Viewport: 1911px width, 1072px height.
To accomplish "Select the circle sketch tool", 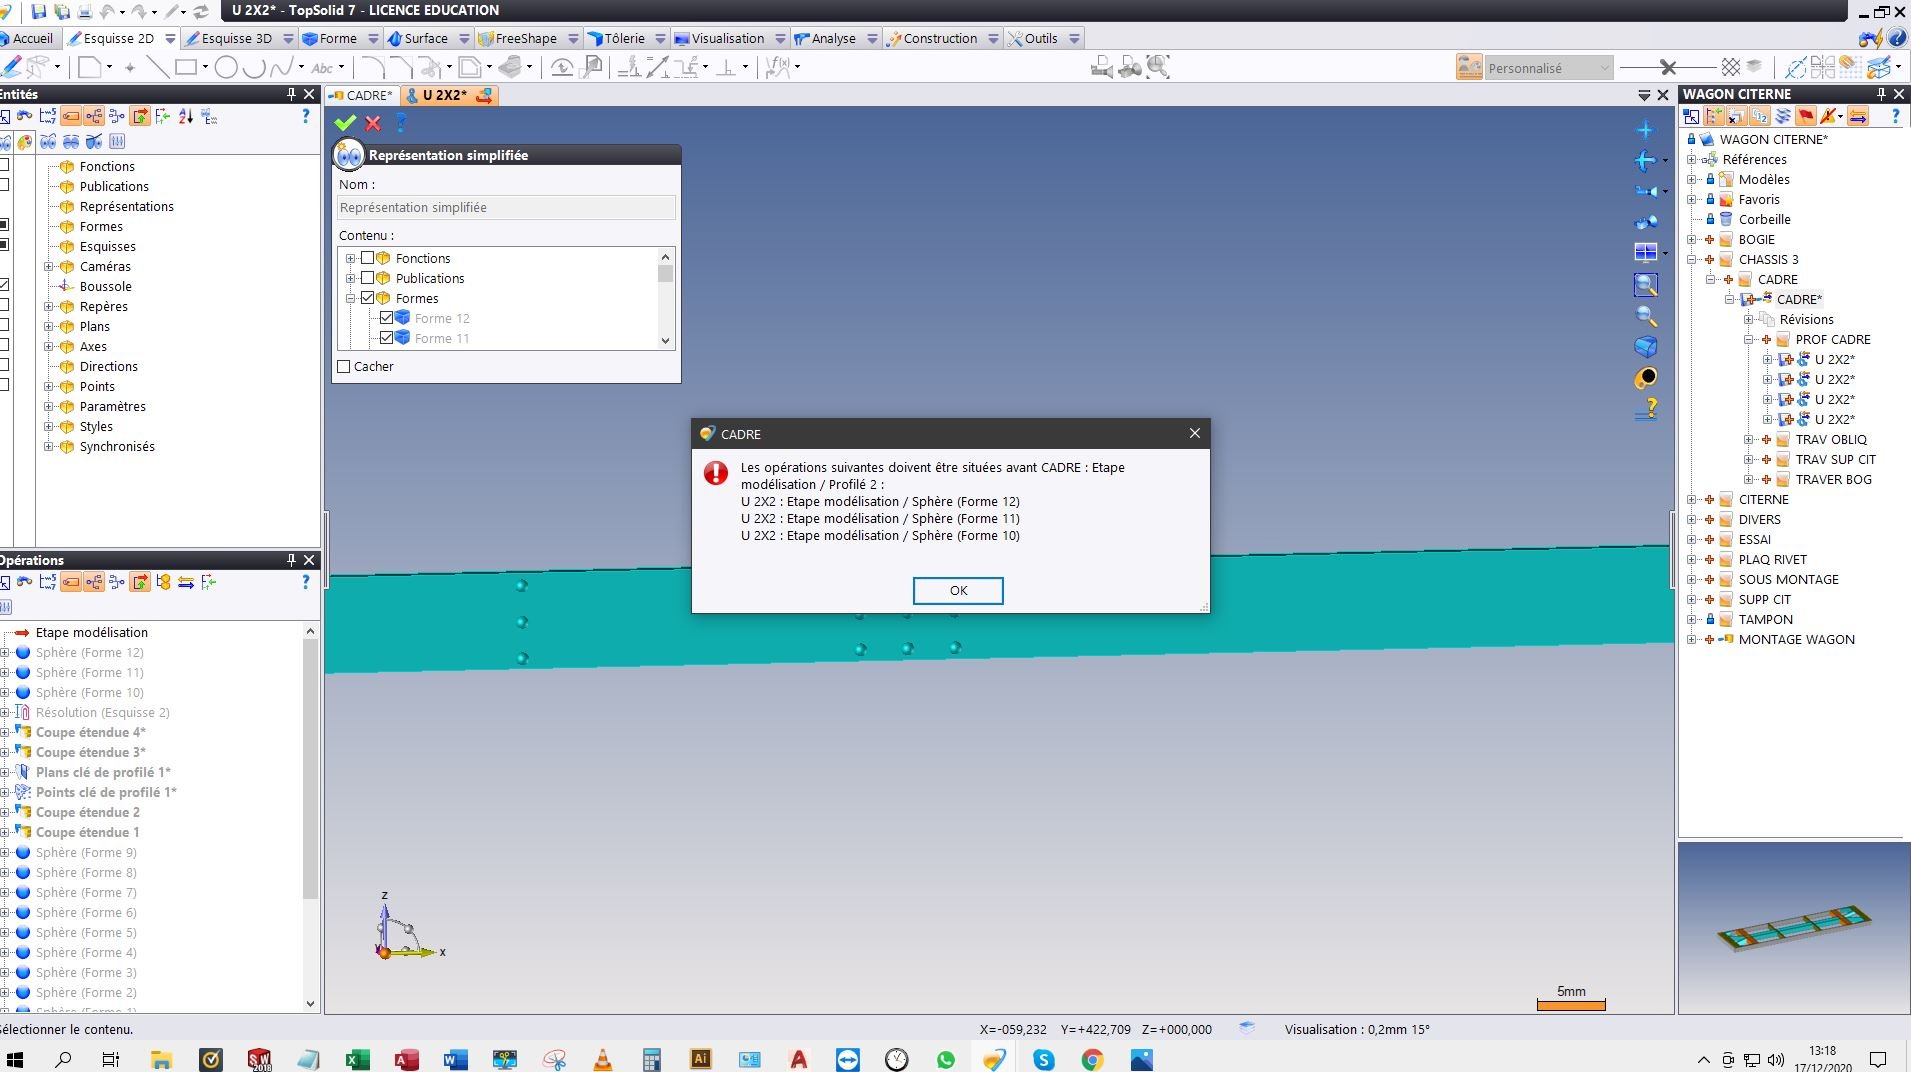I will (x=226, y=67).
